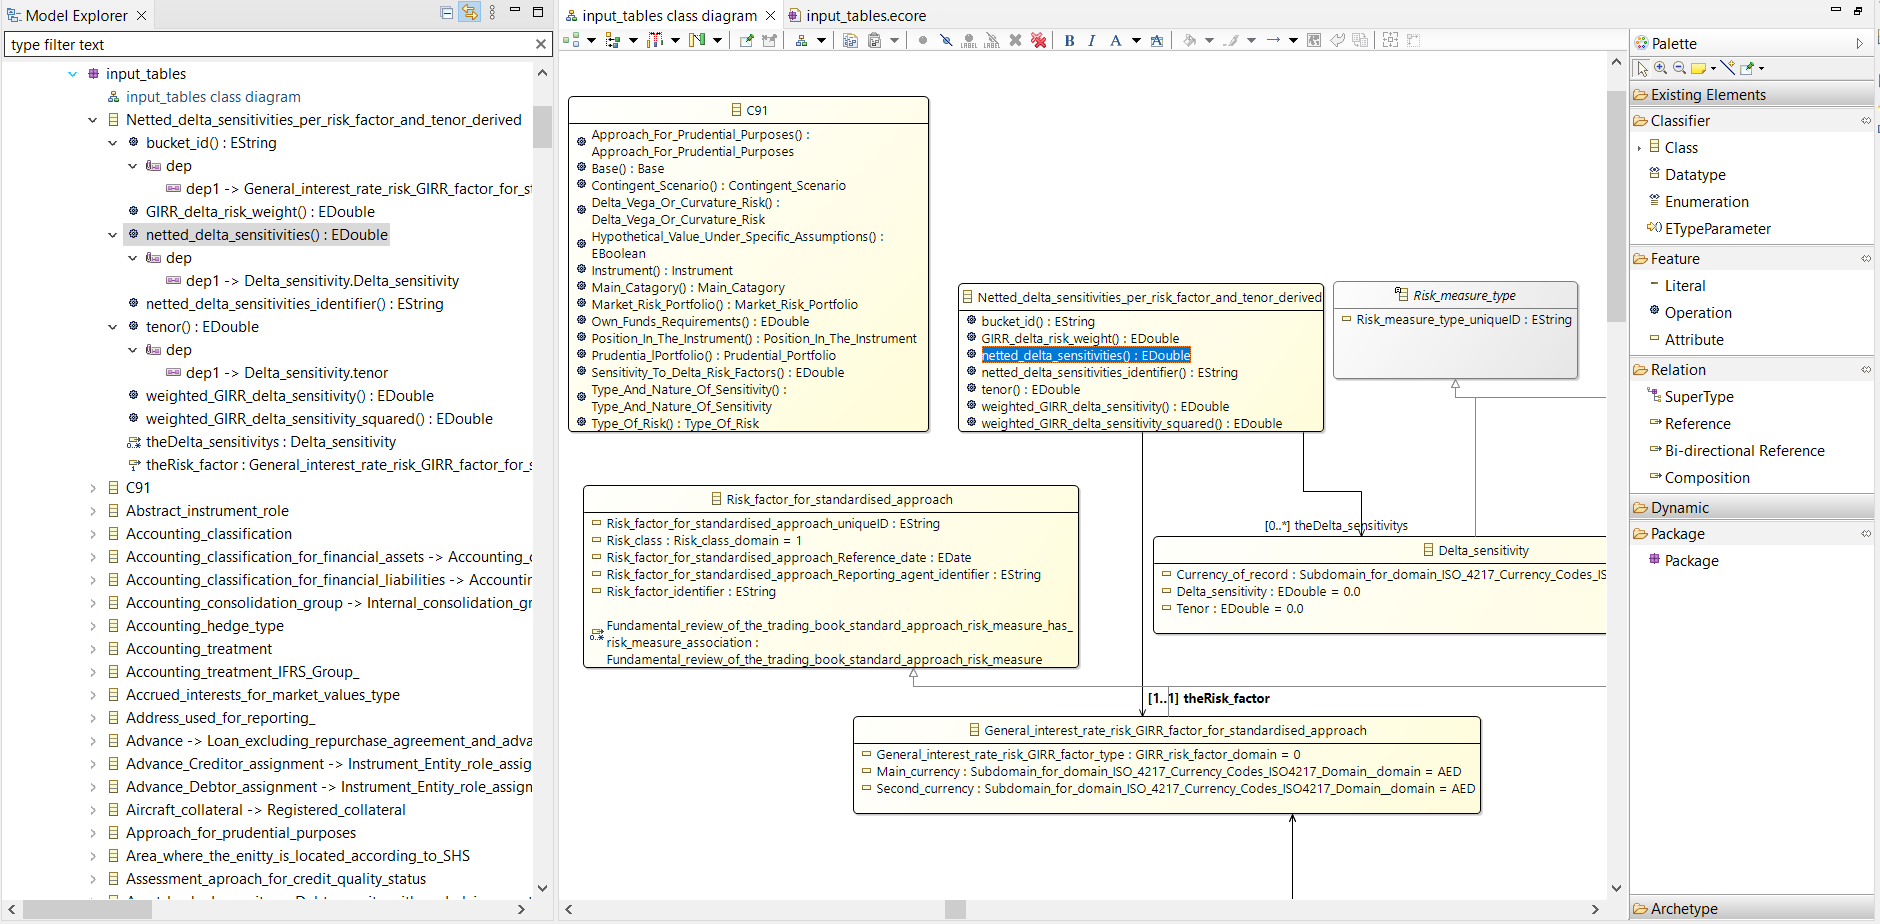Viewport: 1880px width, 924px height.
Task: Click the red Delete from Model toolbar icon
Action: pos(1038,40)
